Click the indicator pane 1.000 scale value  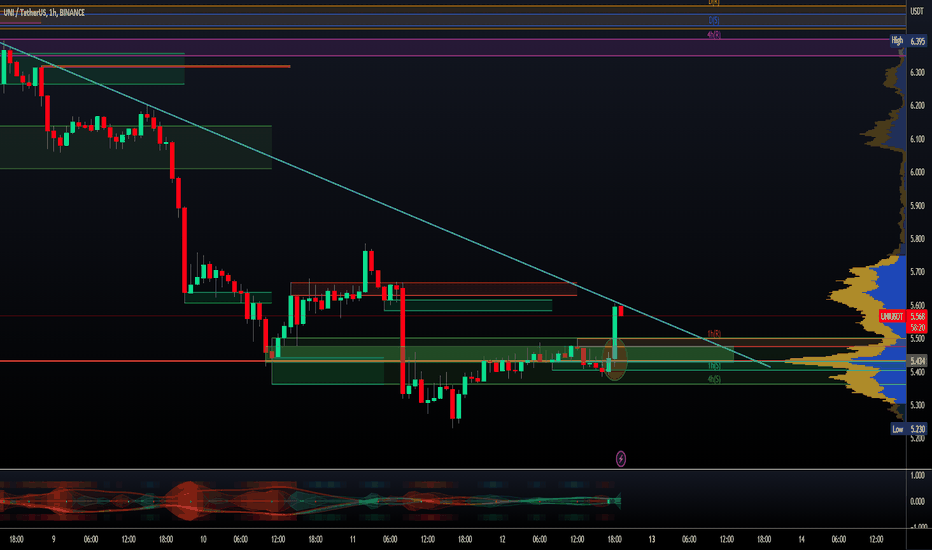click(x=917, y=475)
